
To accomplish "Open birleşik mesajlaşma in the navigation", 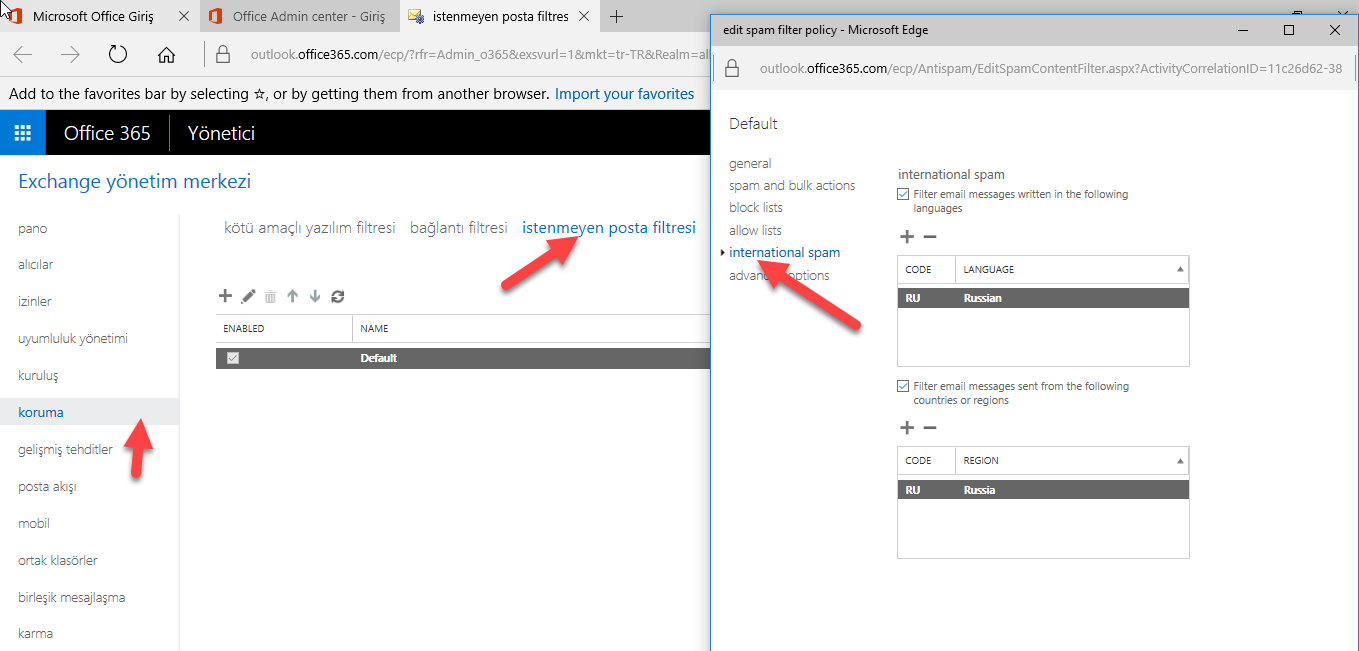I will tap(71, 597).
